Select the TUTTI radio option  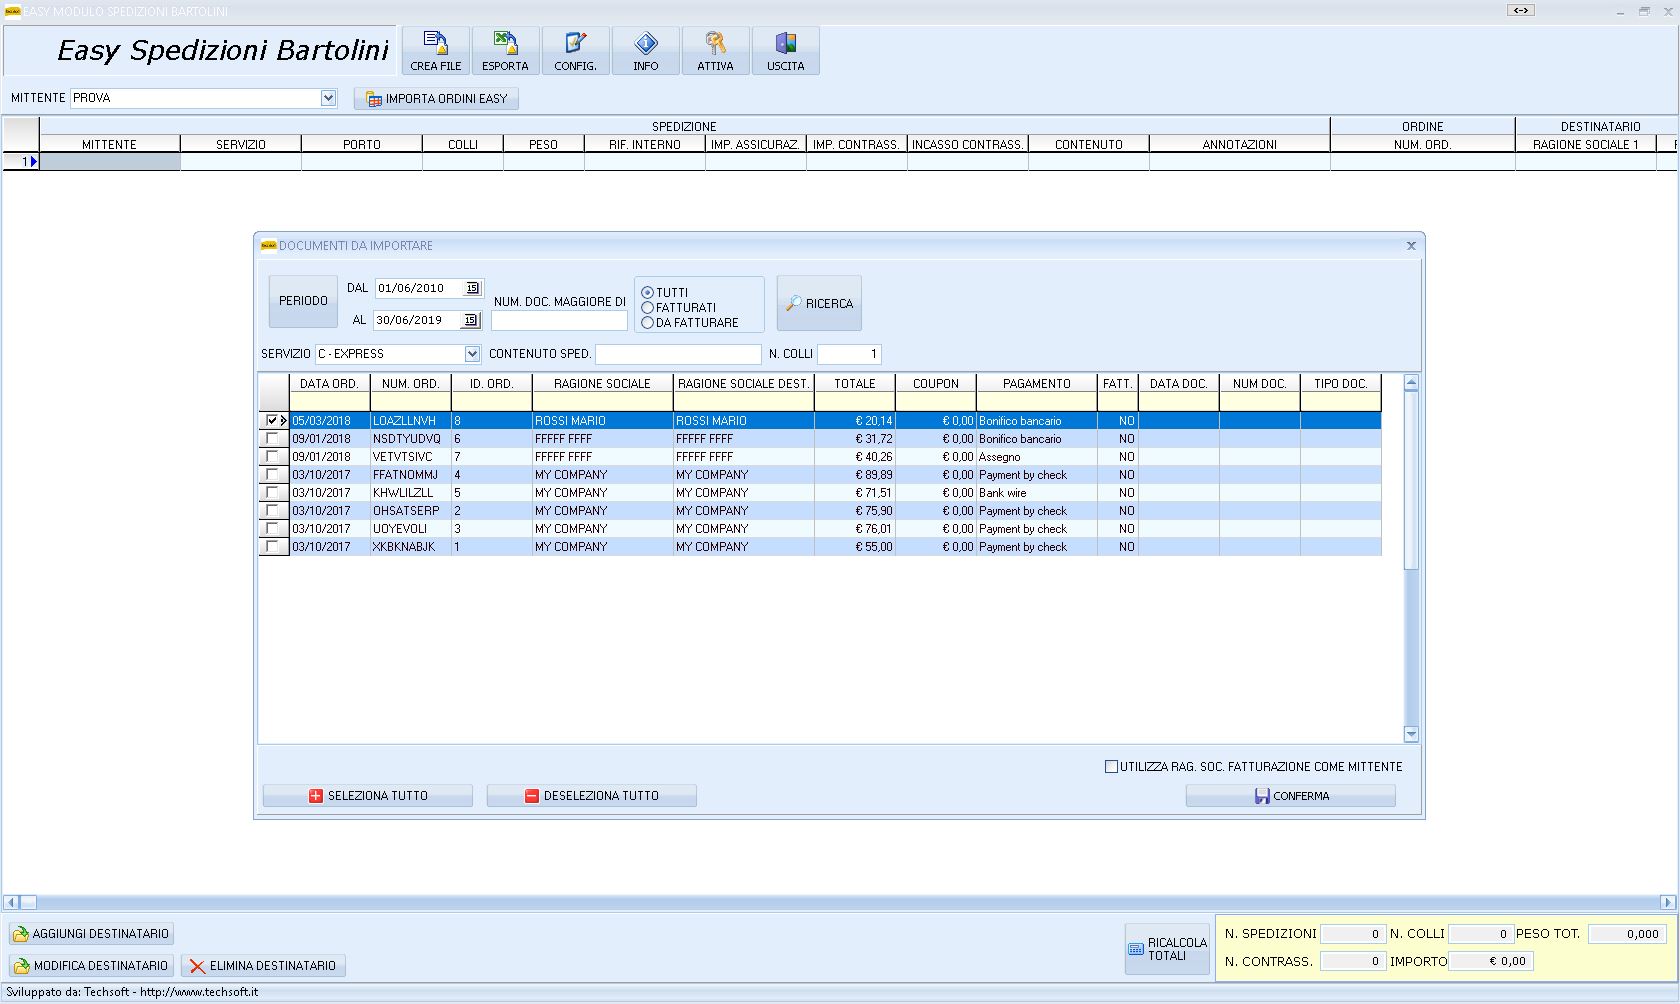click(x=647, y=293)
